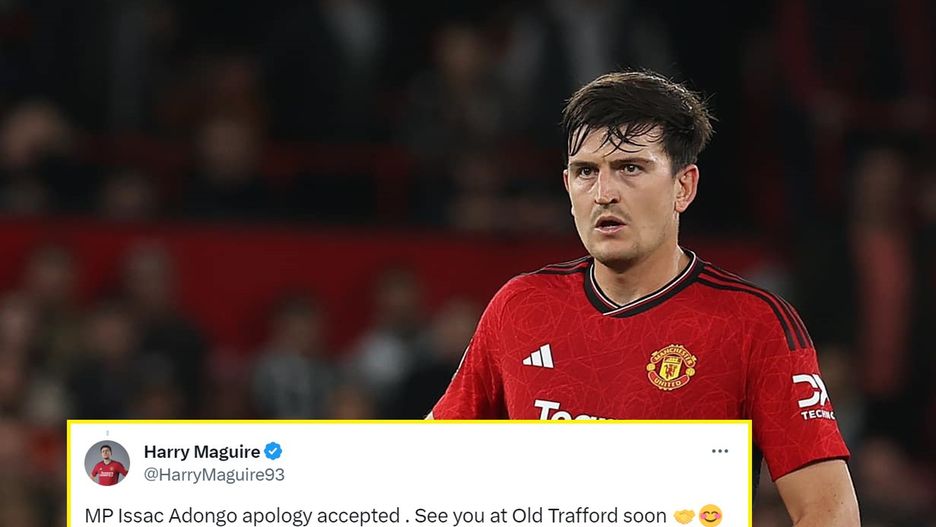This screenshot has width=936, height=527.
Task: Click the white adidas logo on jersey
Action: (x=538, y=356)
